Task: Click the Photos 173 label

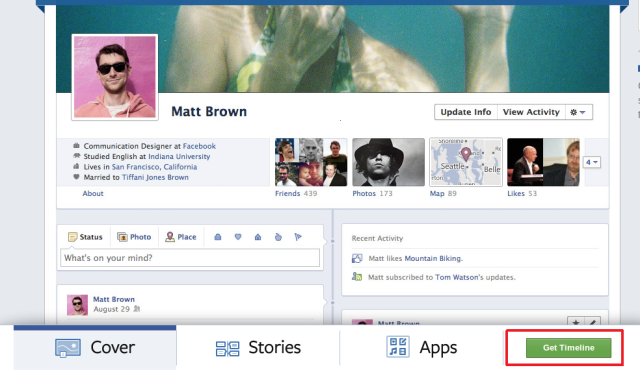Action: tap(372, 193)
